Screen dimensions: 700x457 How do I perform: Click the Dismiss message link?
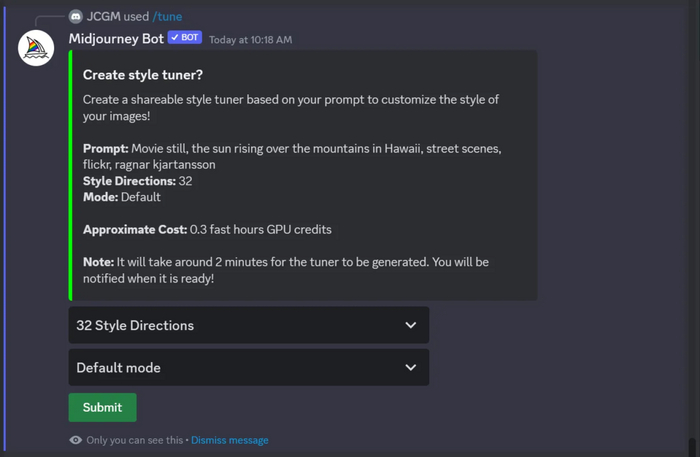pos(230,440)
